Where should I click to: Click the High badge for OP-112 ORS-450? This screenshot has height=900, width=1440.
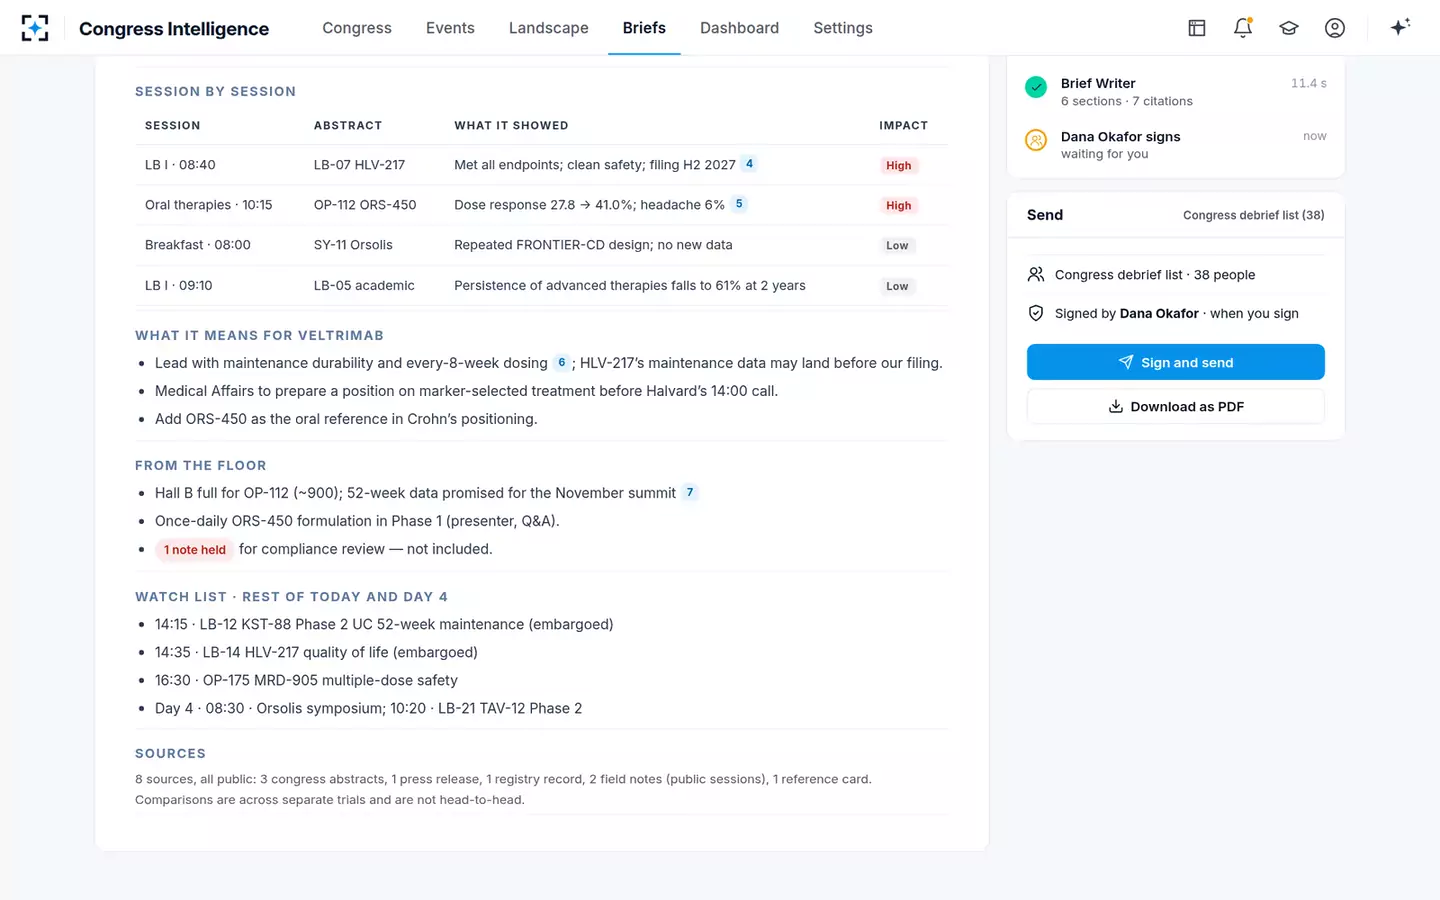tap(899, 206)
